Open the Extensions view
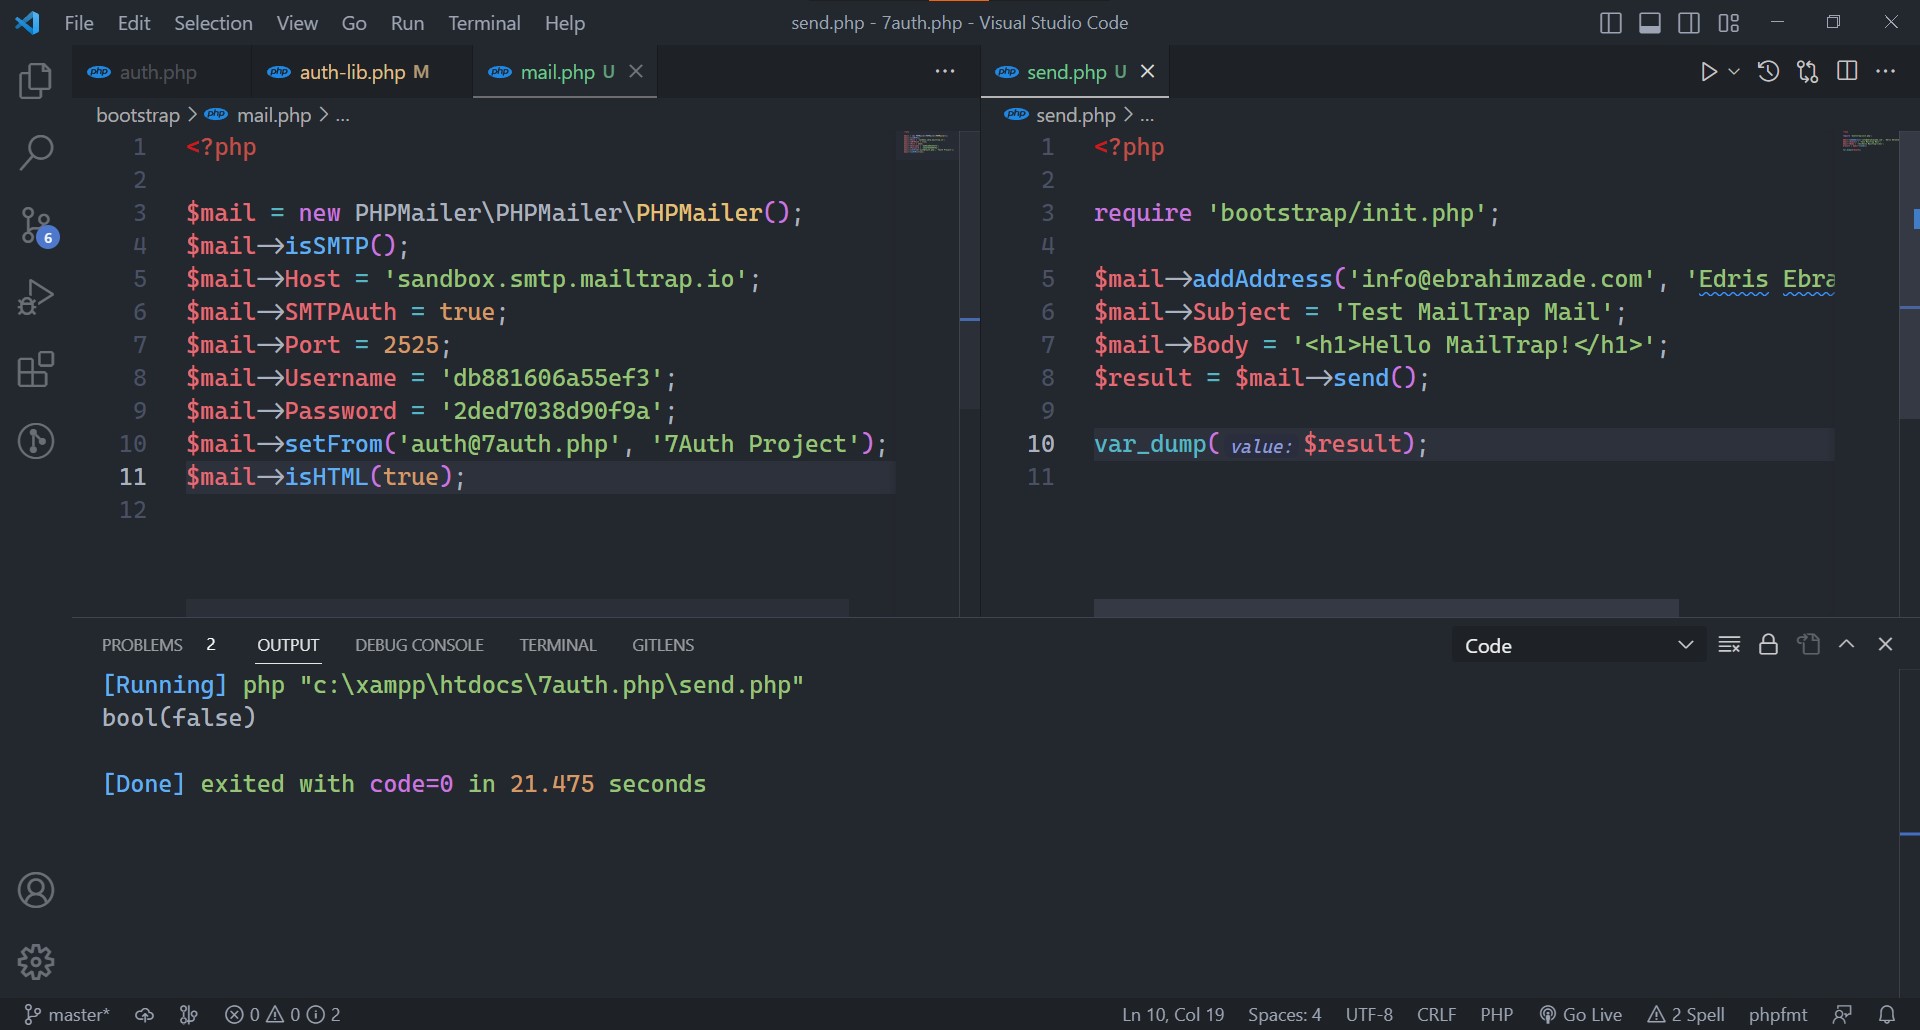 click(x=36, y=370)
